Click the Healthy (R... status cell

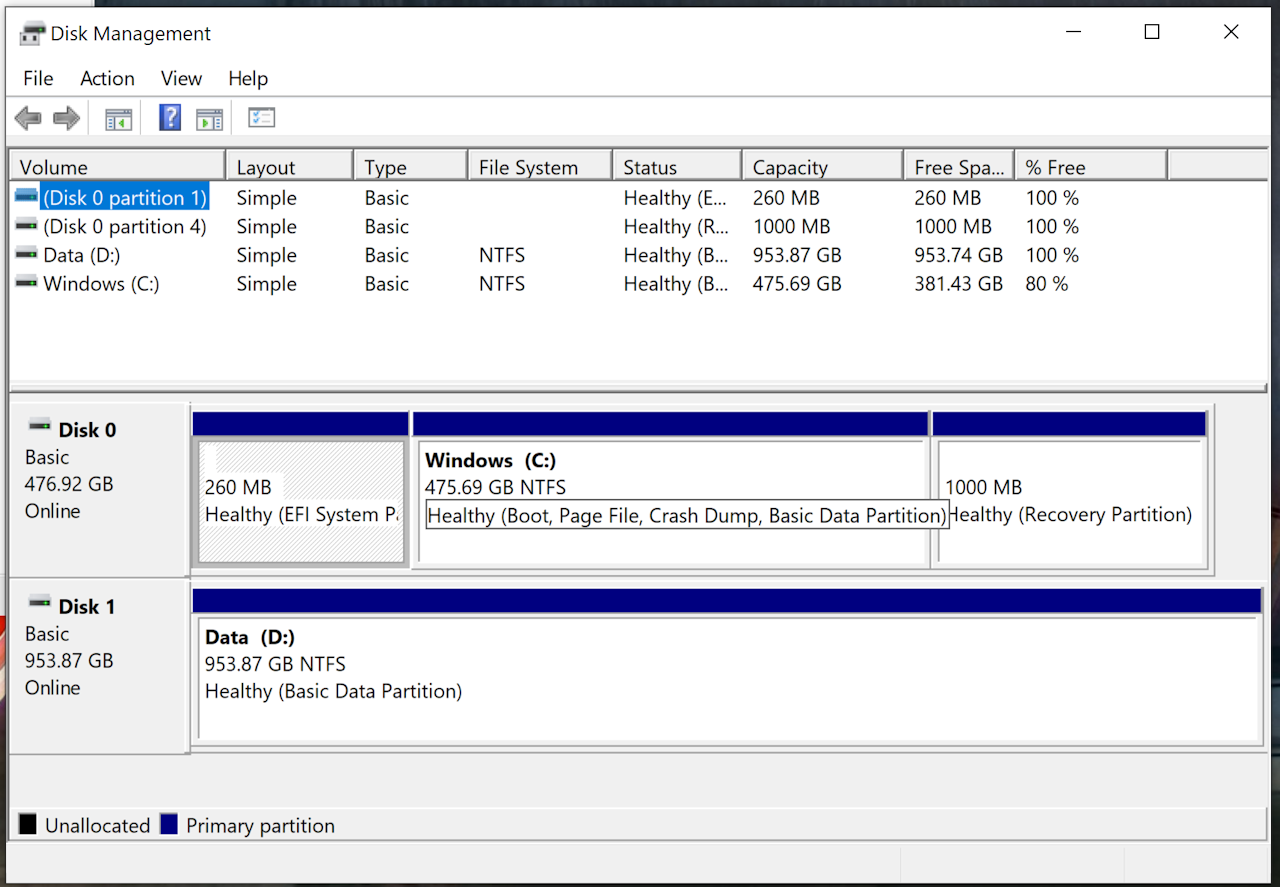[676, 226]
